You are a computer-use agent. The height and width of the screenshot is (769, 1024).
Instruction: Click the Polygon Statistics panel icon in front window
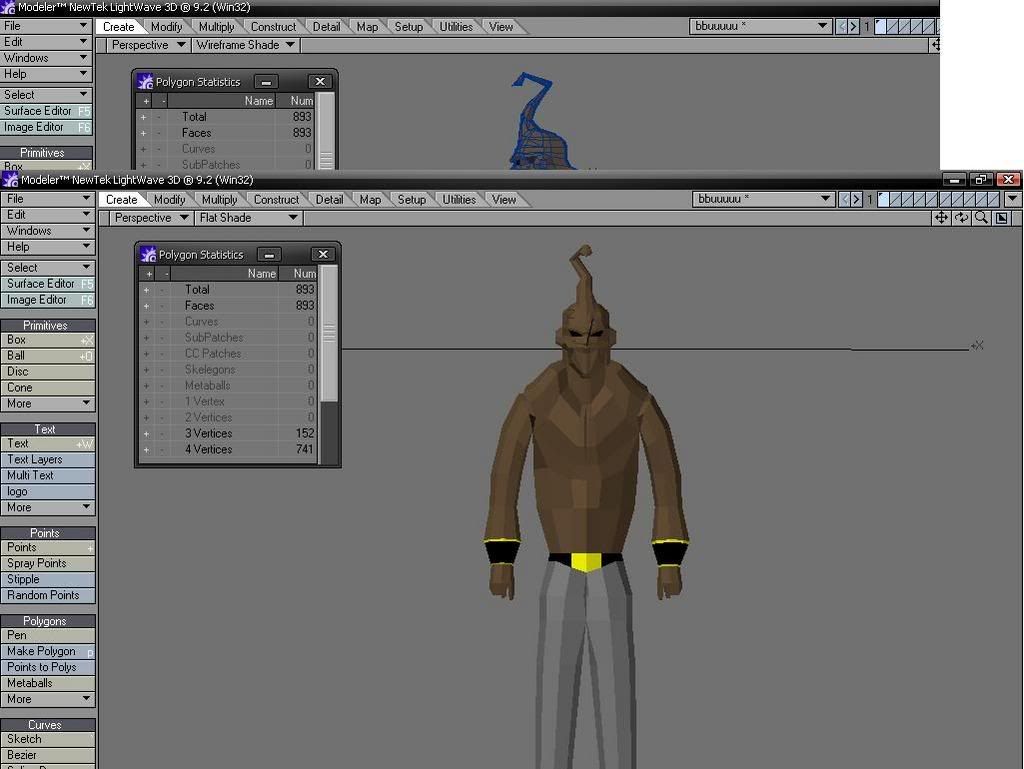point(148,254)
